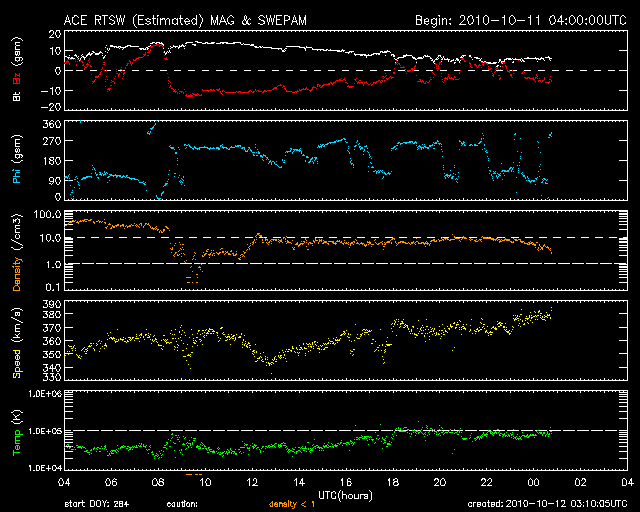Viewport: 640px width, 512px height.
Task: Click the '90' value on the Phi axis
Action: tap(55, 180)
